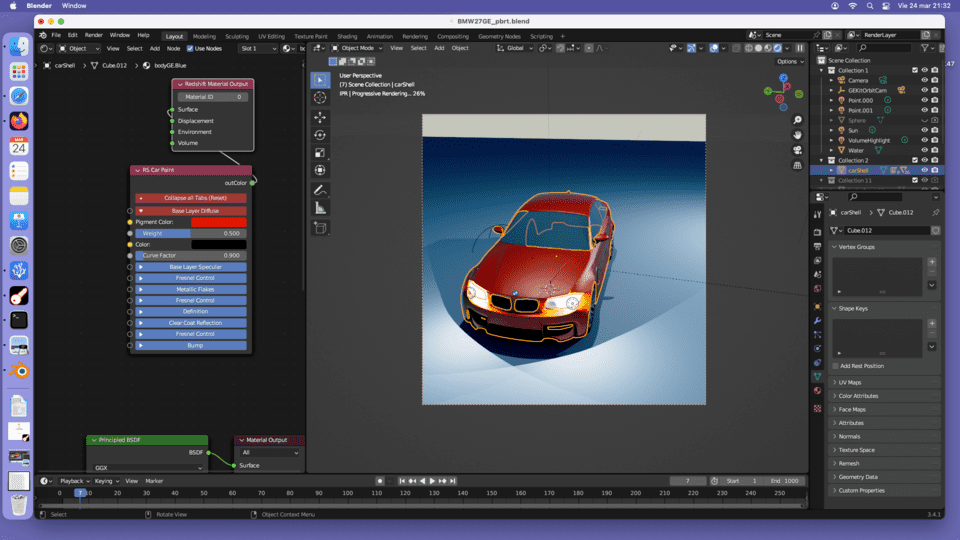Activate the Move tool
The image size is (960, 540).
pos(320,116)
